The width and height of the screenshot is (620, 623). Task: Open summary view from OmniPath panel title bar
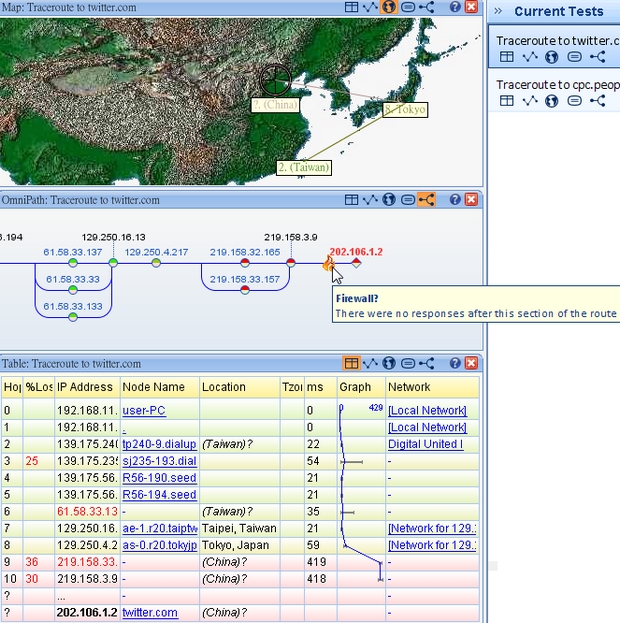tap(408, 199)
